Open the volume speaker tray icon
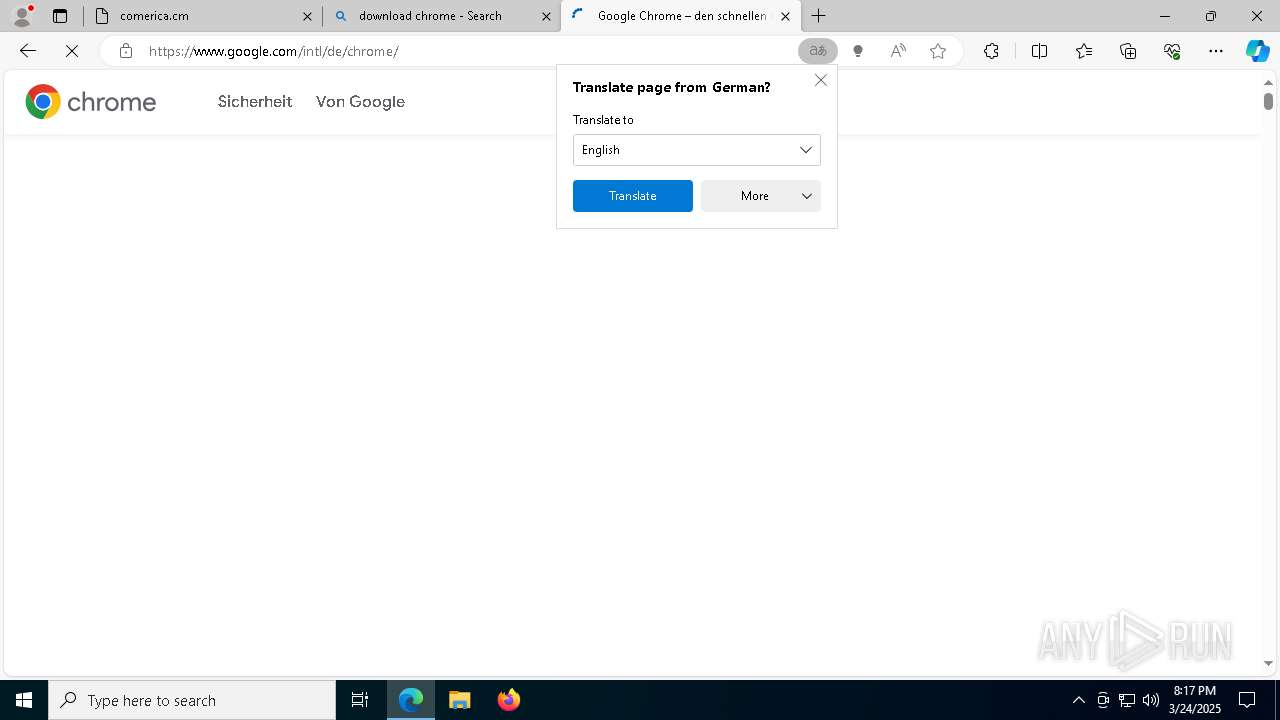1280x720 pixels. tap(1151, 700)
